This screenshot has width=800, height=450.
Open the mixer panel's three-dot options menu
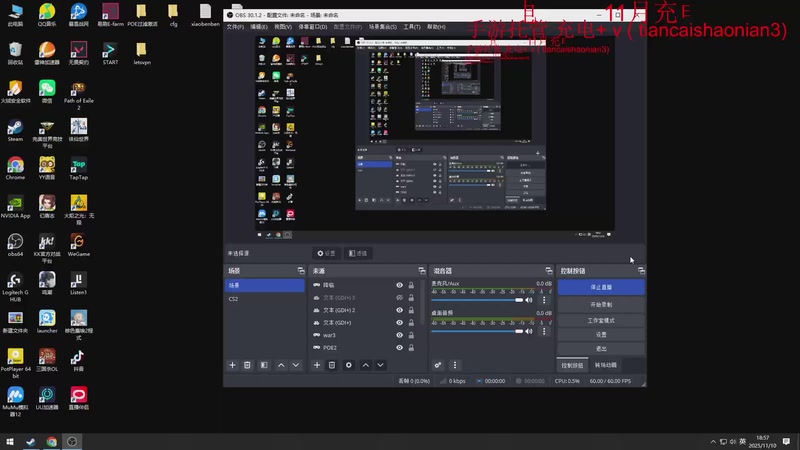point(454,365)
